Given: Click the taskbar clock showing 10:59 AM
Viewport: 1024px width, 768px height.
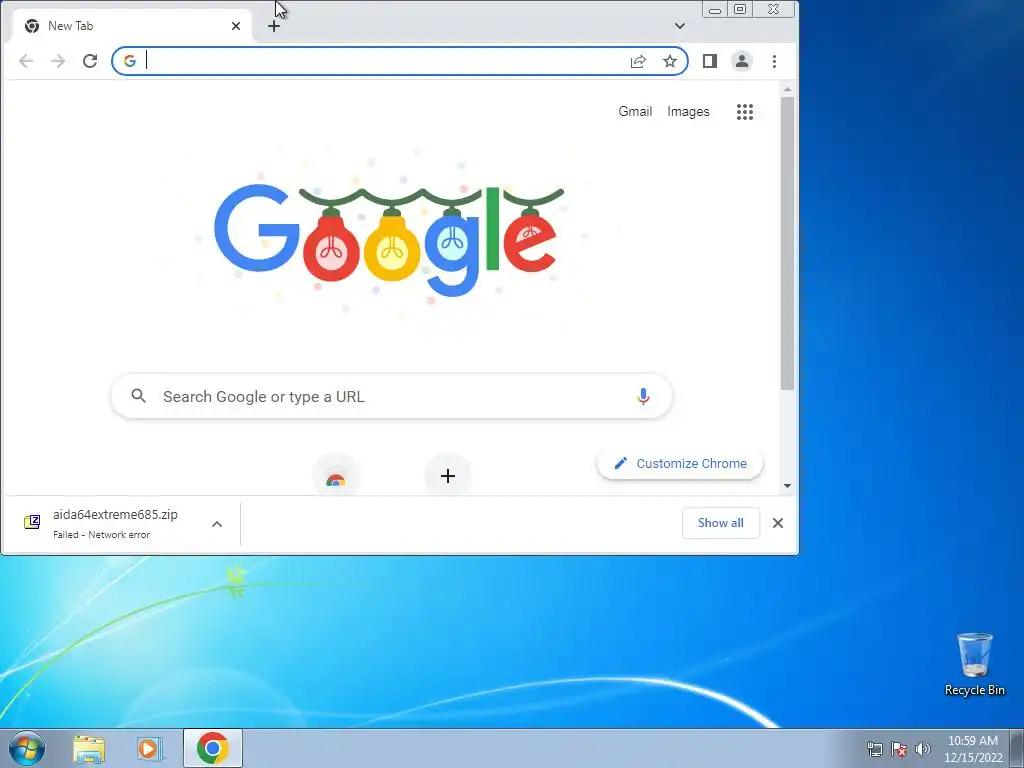Looking at the screenshot, I should tap(973, 749).
